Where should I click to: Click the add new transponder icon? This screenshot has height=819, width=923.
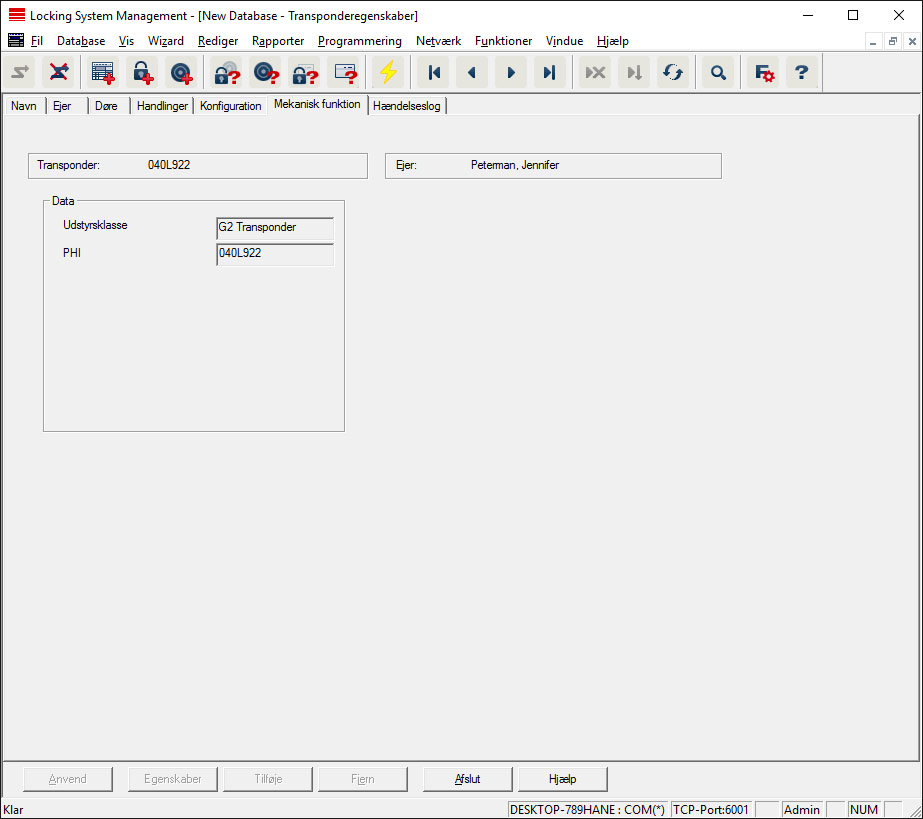[180, 73]
